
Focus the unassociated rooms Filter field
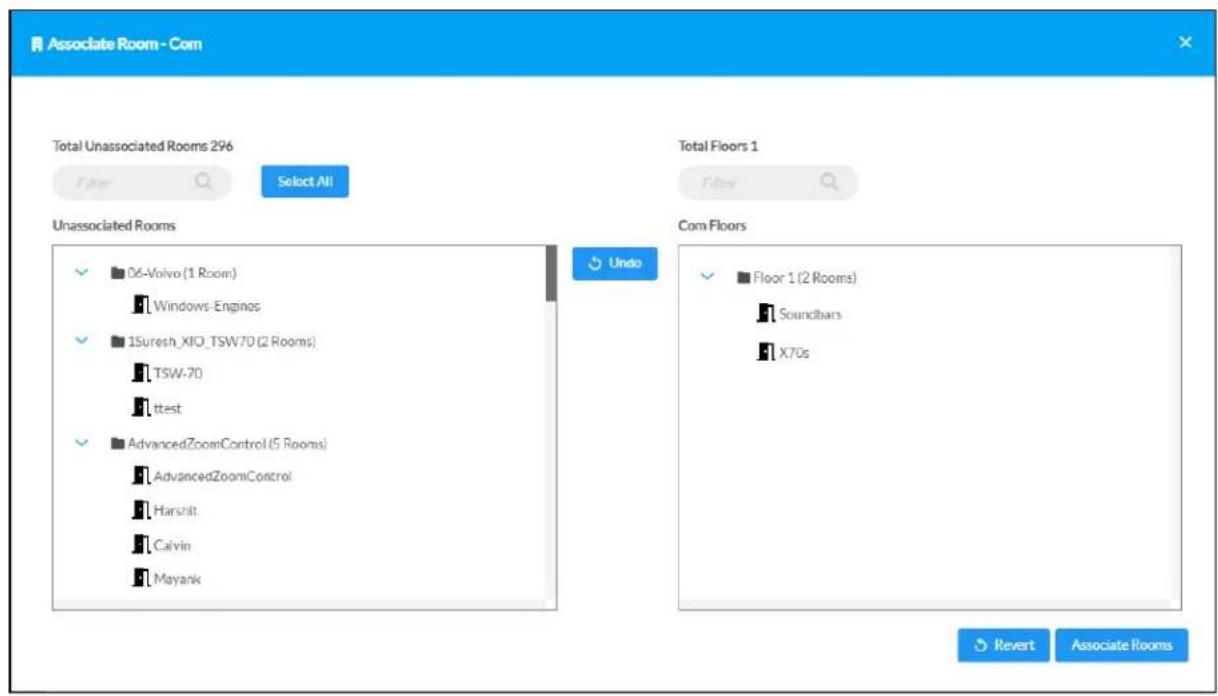click(x=141, y=182)
